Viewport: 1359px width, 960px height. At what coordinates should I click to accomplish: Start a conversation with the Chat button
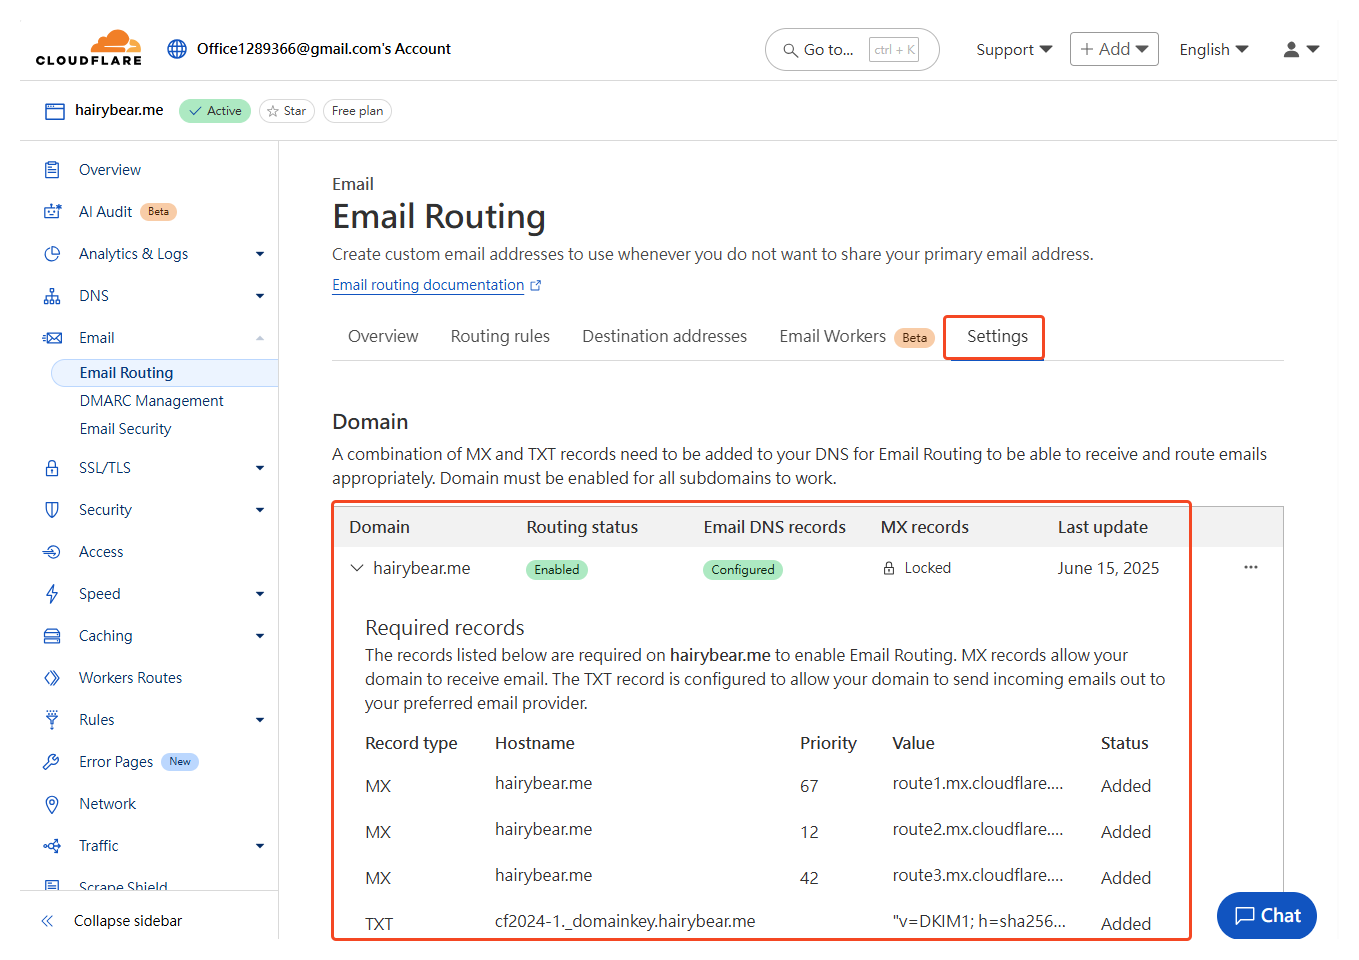(x=1266, y=915)
